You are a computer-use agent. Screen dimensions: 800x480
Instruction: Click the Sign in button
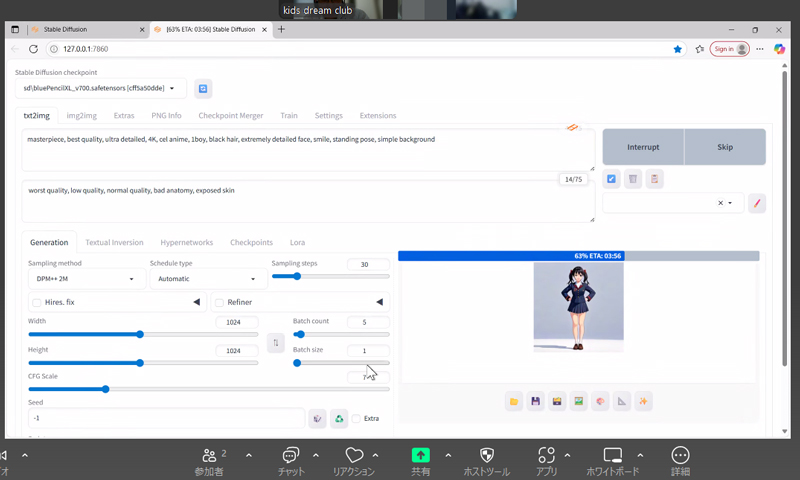(x=730, y=49)
